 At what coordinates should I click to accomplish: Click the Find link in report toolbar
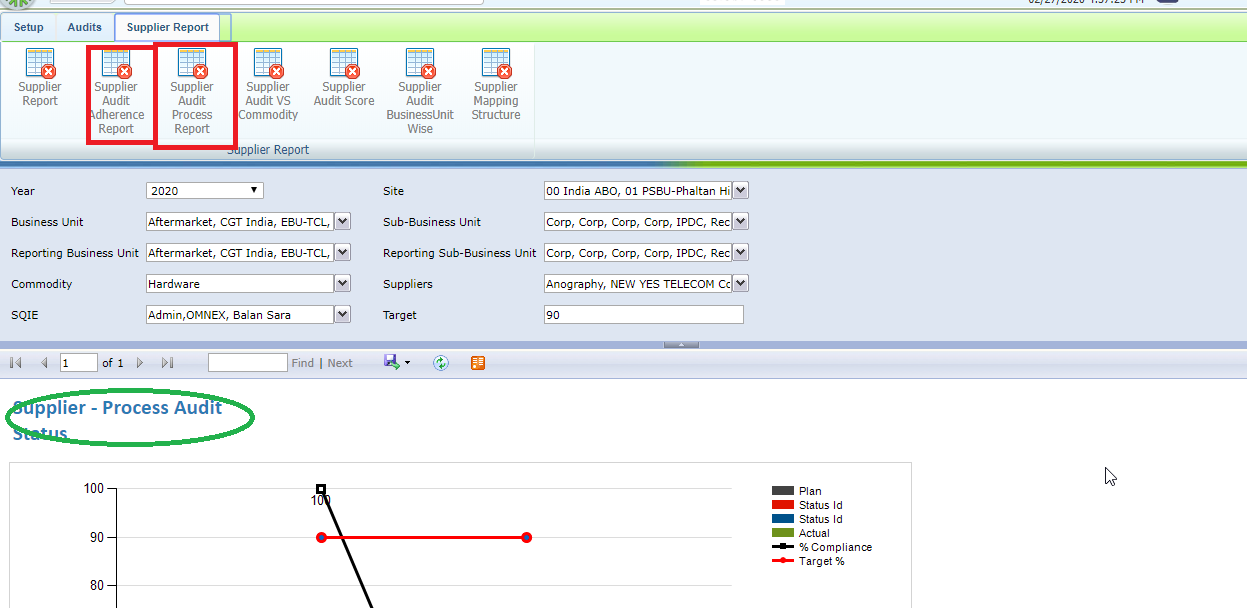[303, 363]
